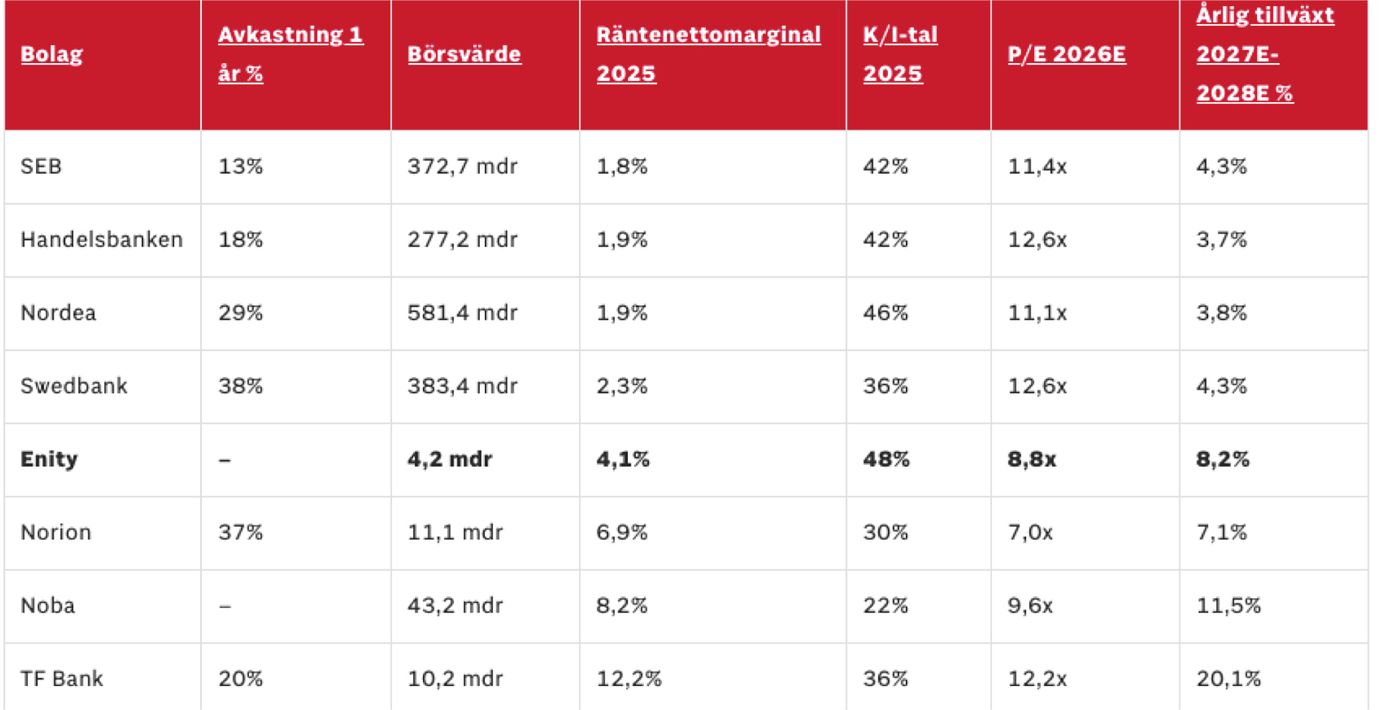Sort by Avkastning 1 år % header

290,54
